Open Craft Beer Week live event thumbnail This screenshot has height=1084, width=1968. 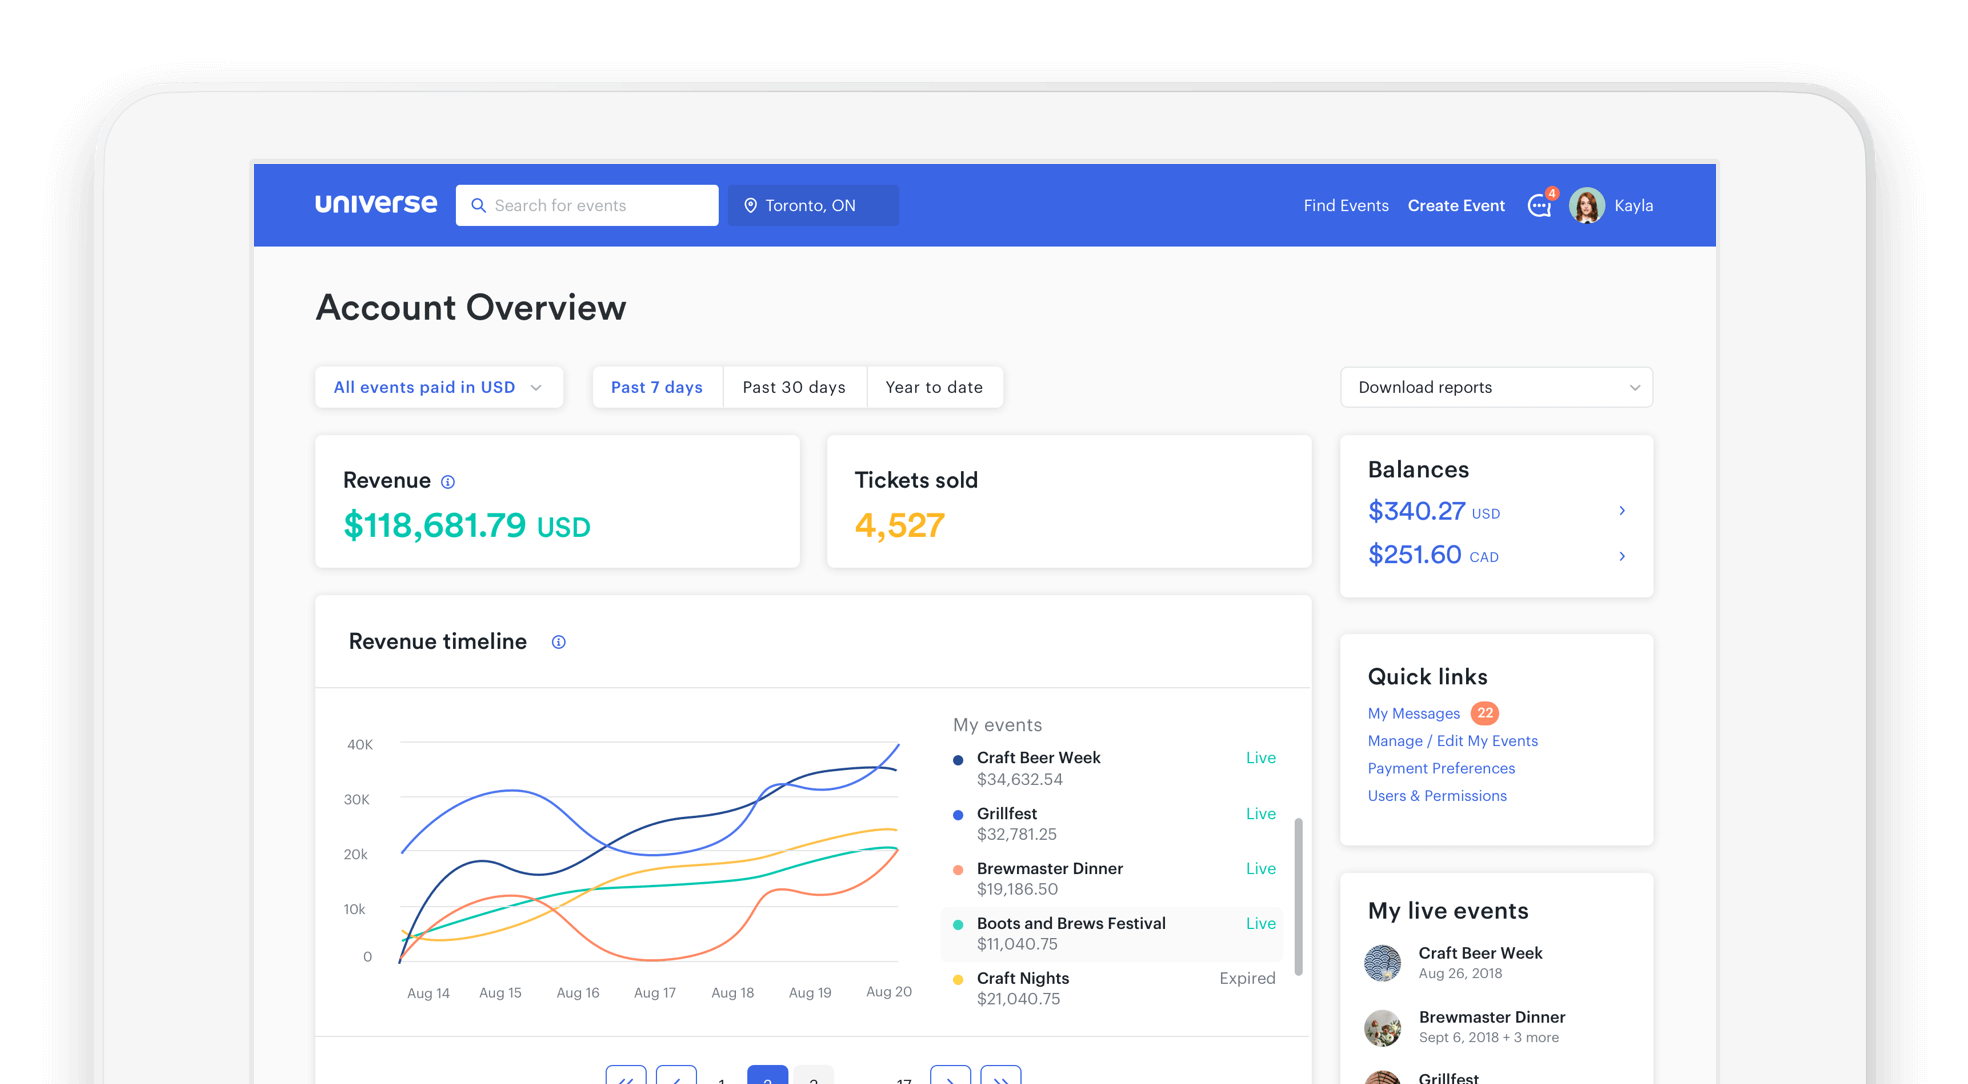pyautogui.click(x=1383, y=963)
